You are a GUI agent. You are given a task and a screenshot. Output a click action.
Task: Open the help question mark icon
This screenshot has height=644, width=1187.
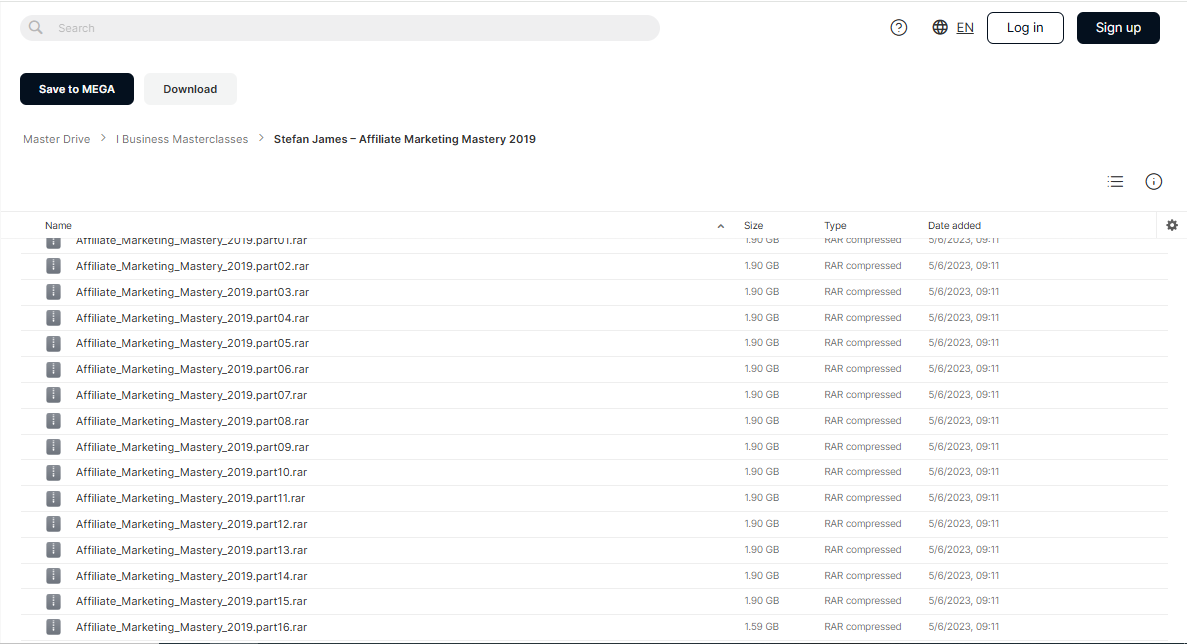point(899,28)
